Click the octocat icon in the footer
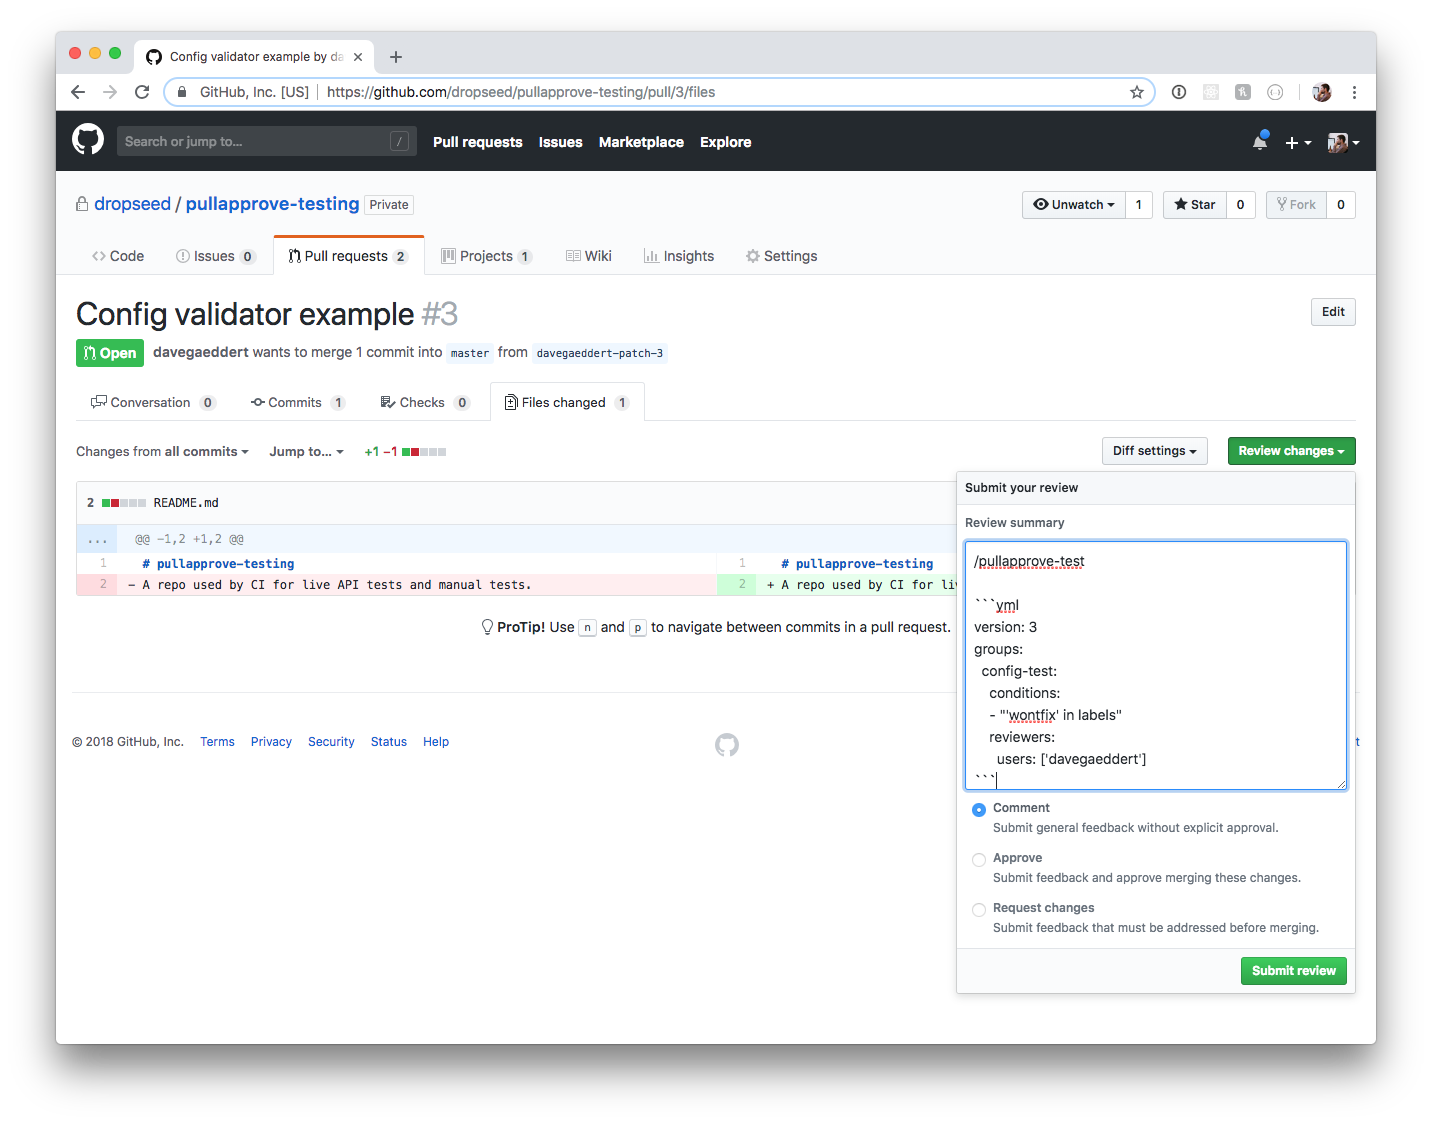 click(x=727, y=744)
